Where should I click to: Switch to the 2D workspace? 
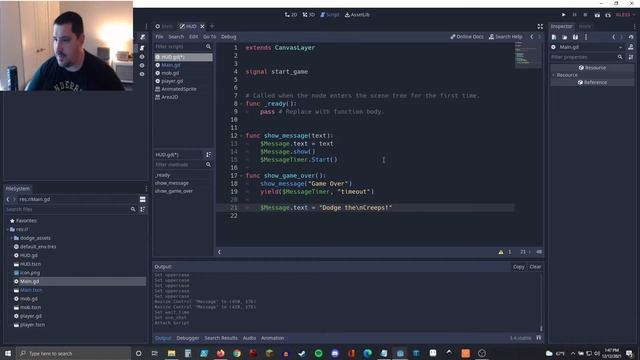tap(291, 15)
